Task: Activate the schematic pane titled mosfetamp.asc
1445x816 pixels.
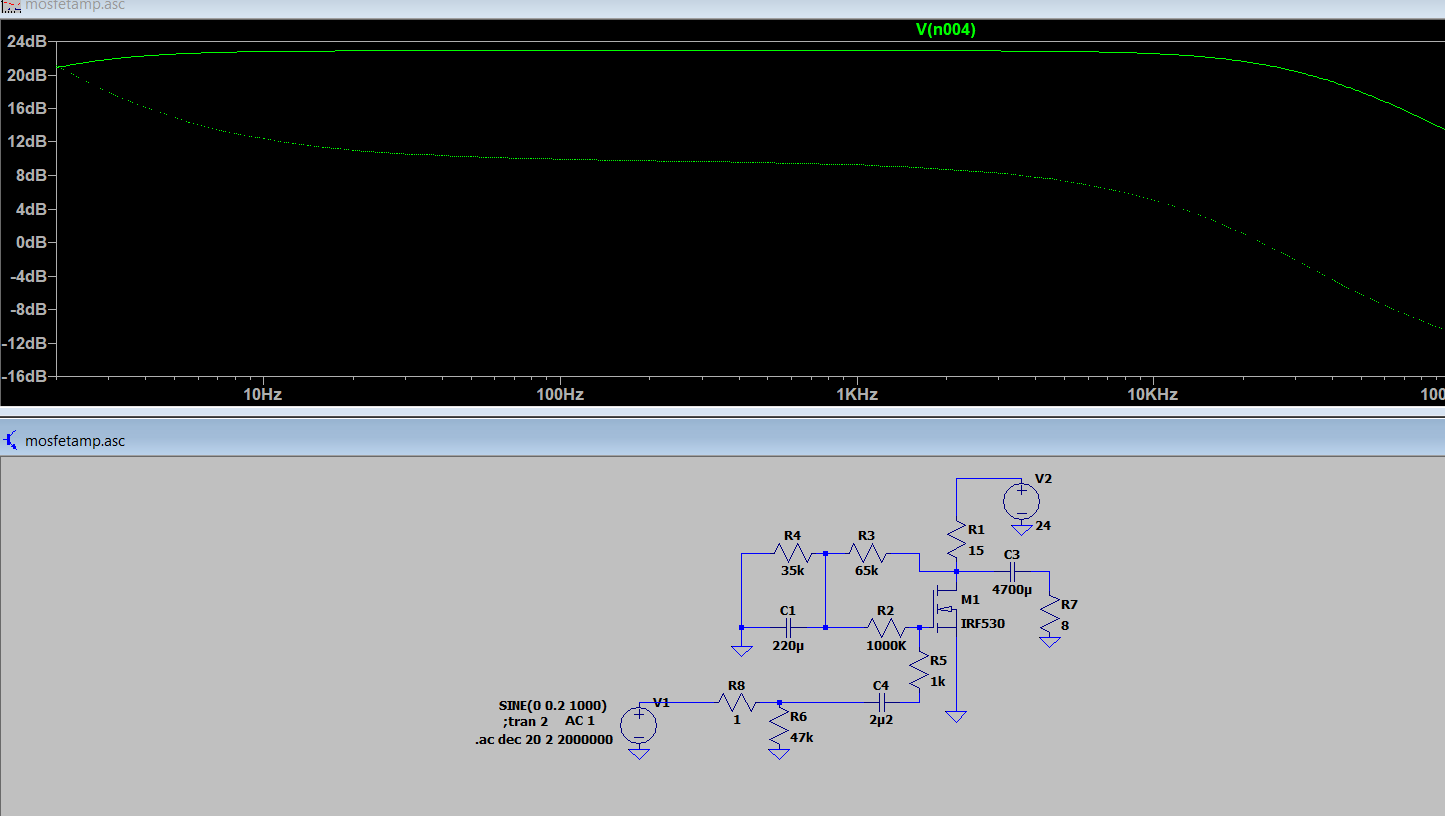Action: tap(722, 440)
